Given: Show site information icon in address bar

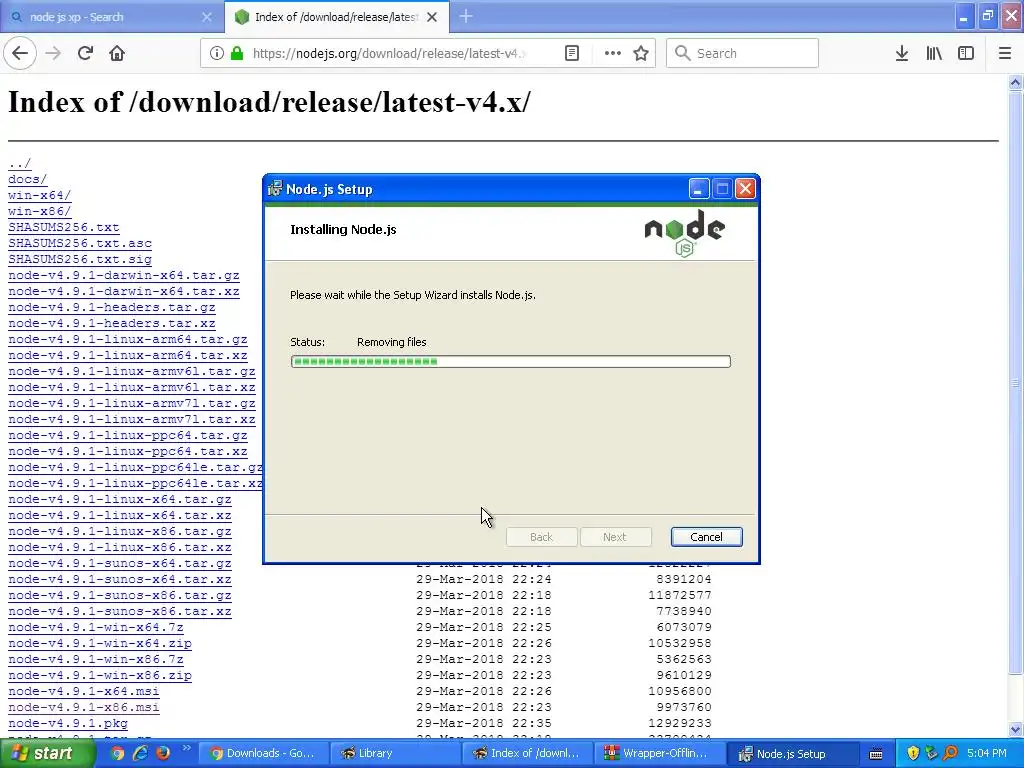Looking at the screenshot, I should pyautogui.click(x=217, y=53).
